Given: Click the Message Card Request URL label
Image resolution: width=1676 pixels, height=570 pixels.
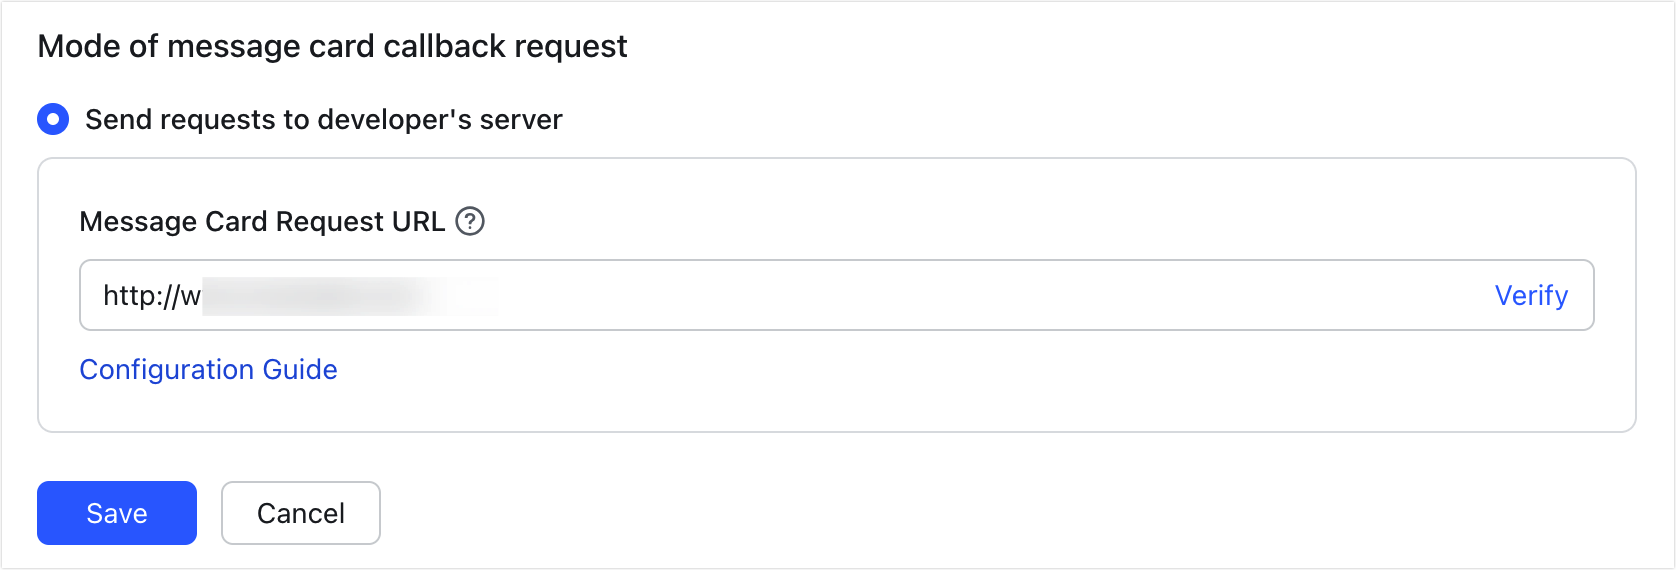Looking at the screenshot, I should click(262, 221).
